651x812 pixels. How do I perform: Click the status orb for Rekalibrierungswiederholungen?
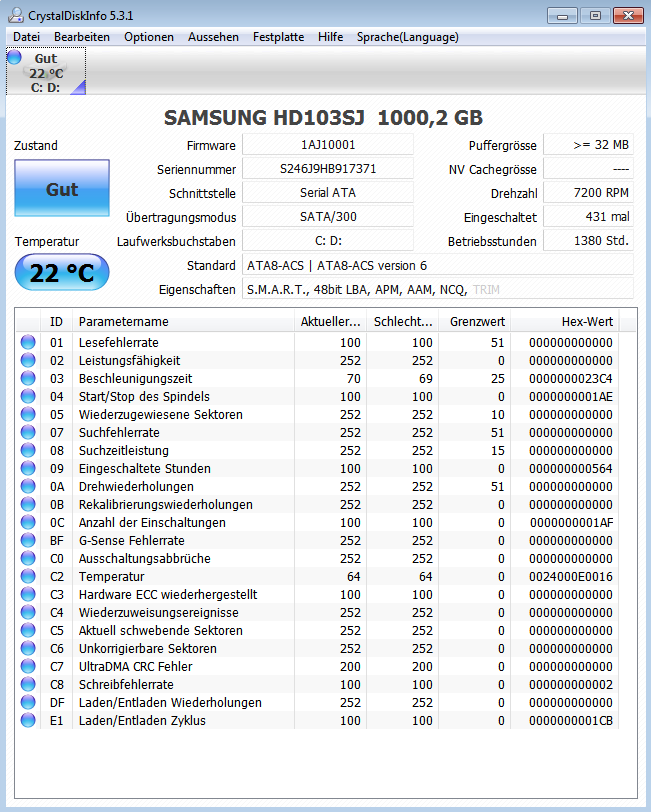[x=28, y=504]
